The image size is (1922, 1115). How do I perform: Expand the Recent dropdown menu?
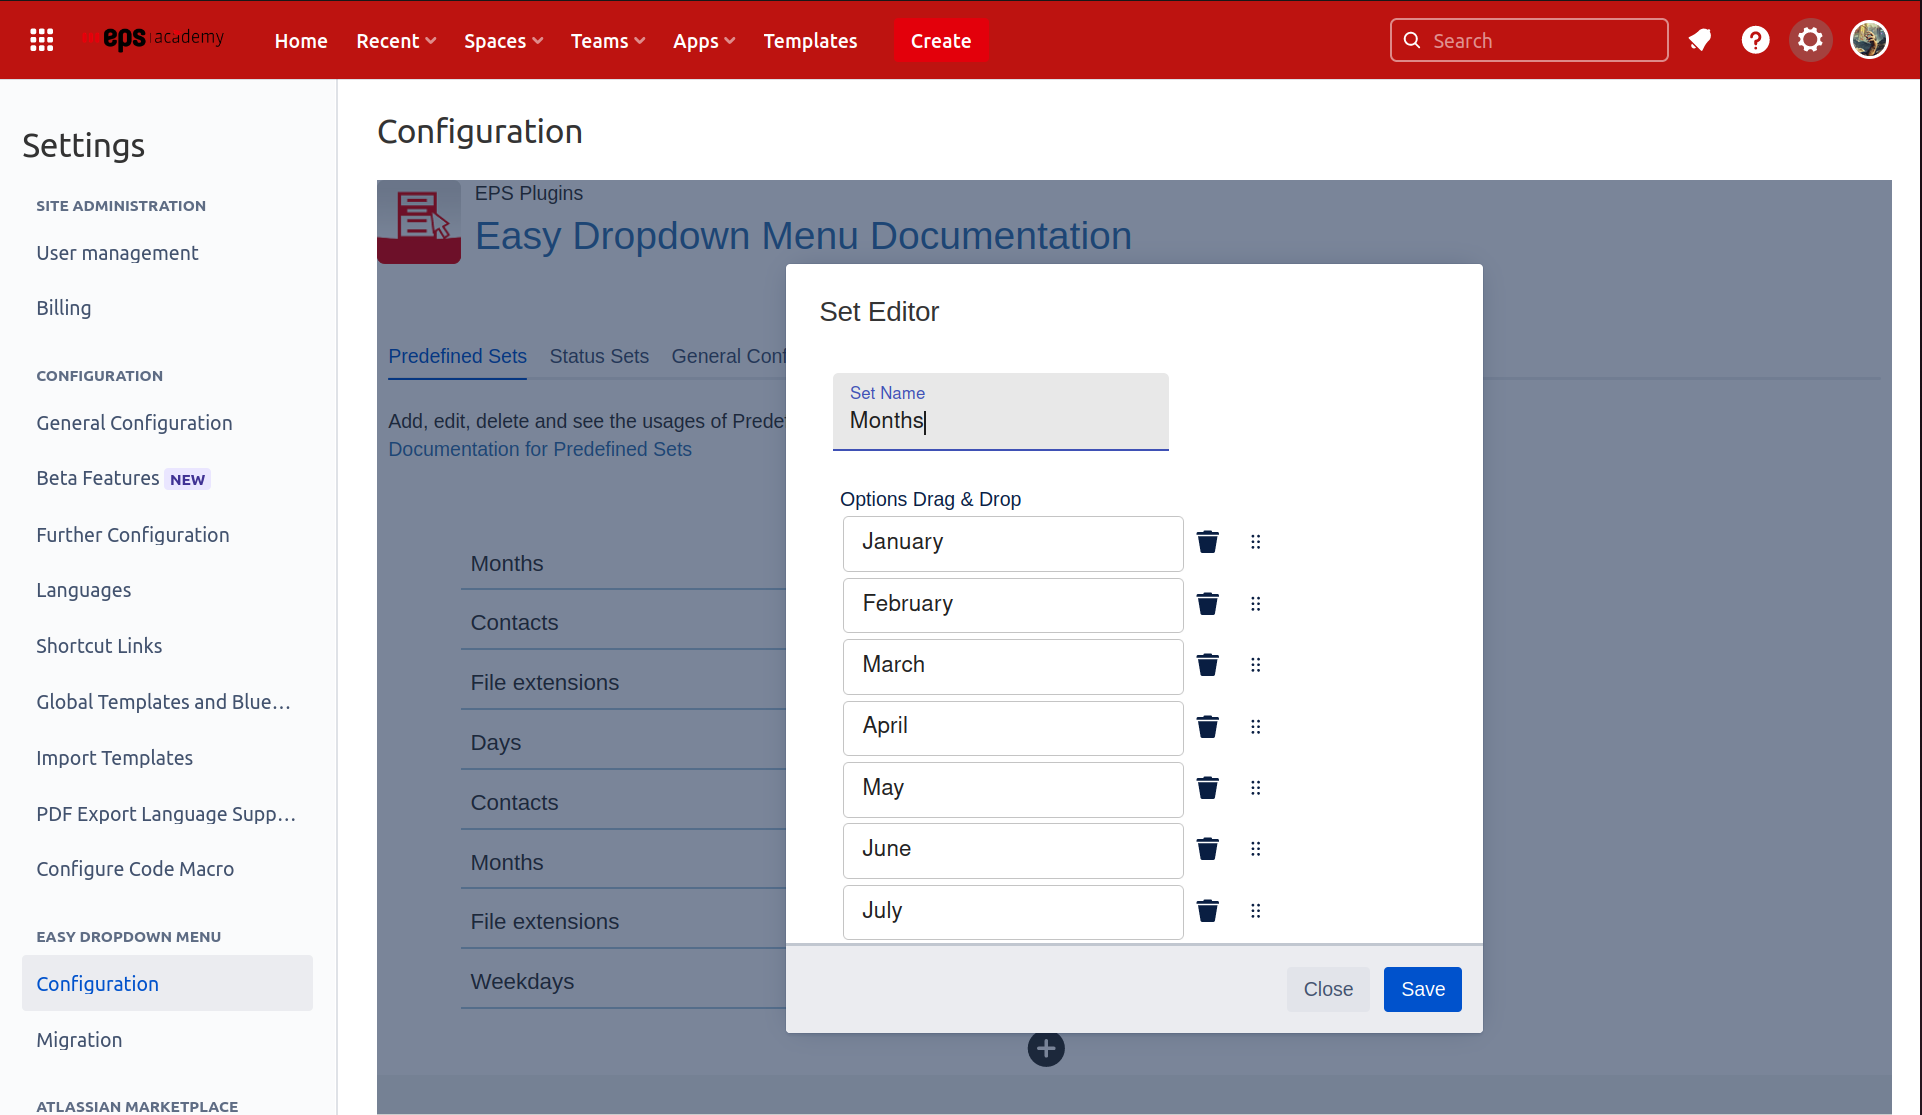pos(396,41)
